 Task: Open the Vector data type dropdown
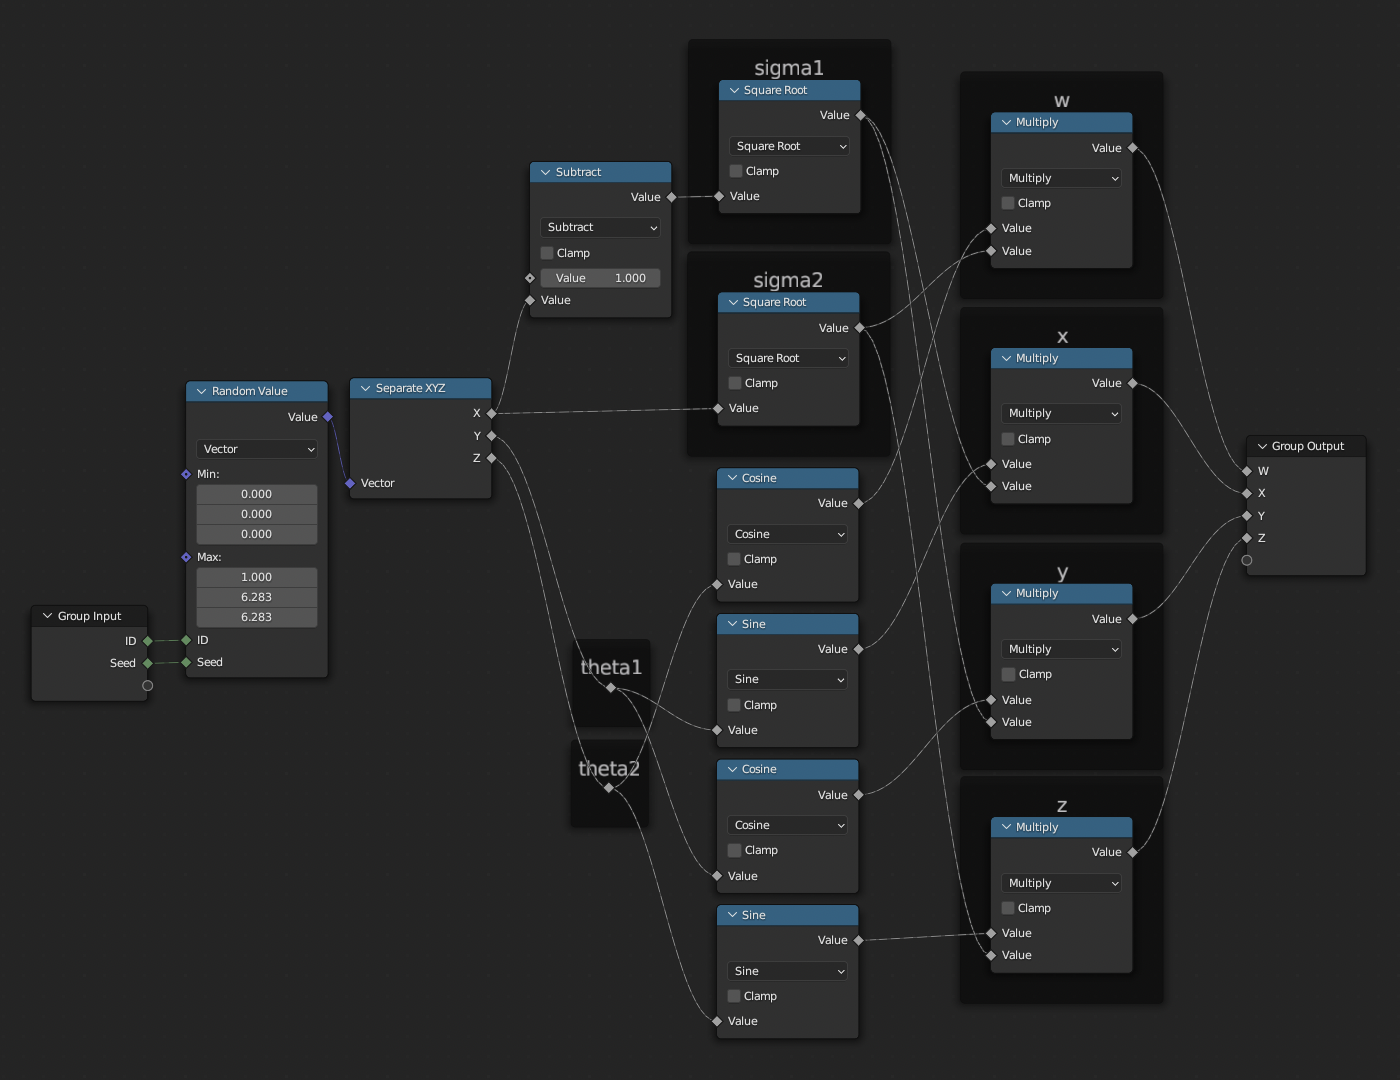click(x=257, y=449)
